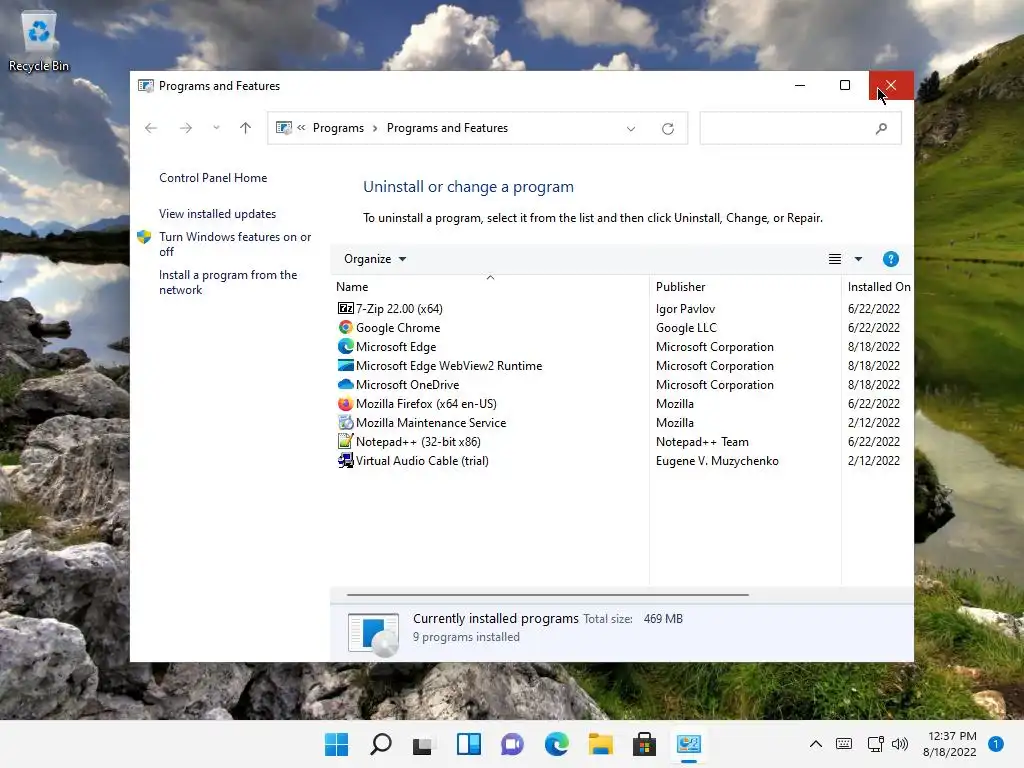Expand the breadcrumb chevrons before Programs

point(301,128)
